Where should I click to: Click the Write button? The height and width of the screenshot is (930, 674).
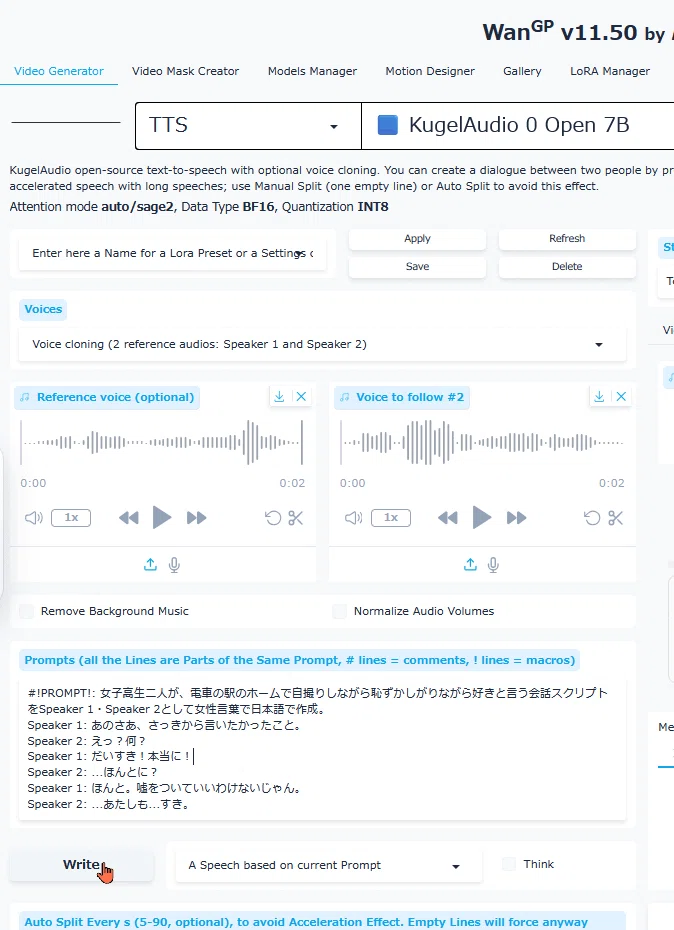(81, 865)
